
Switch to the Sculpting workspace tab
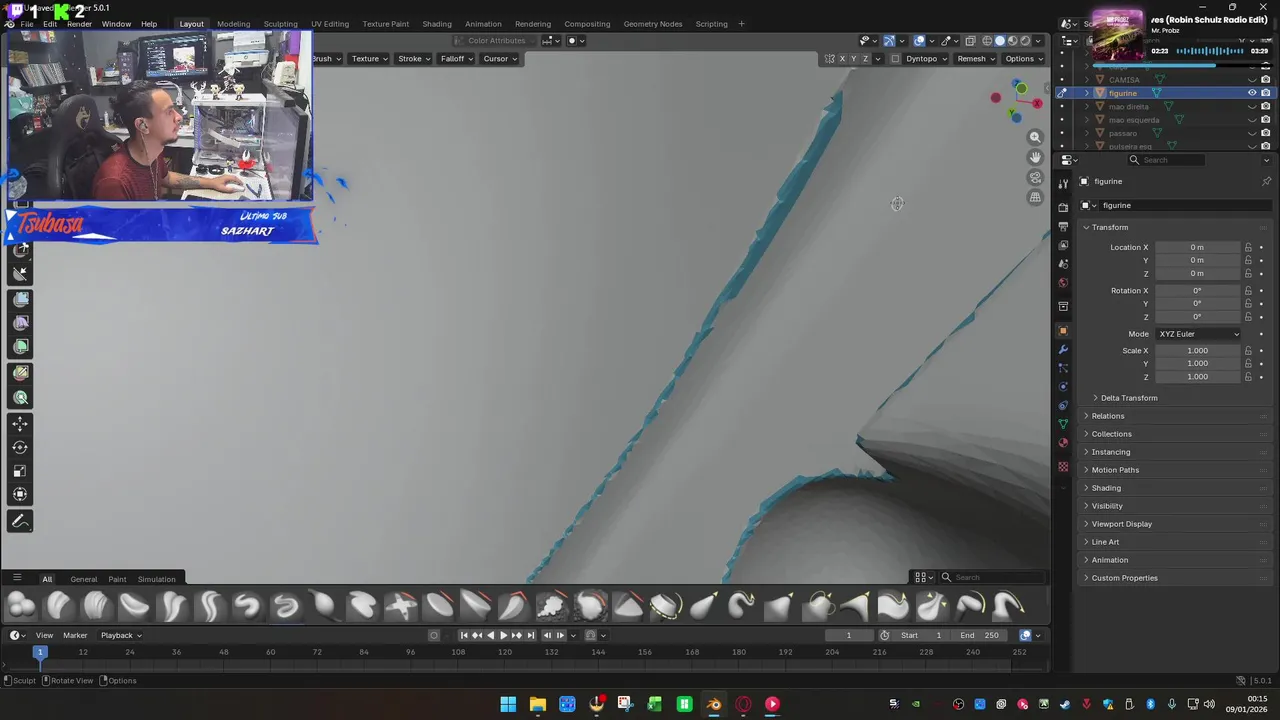280,24
